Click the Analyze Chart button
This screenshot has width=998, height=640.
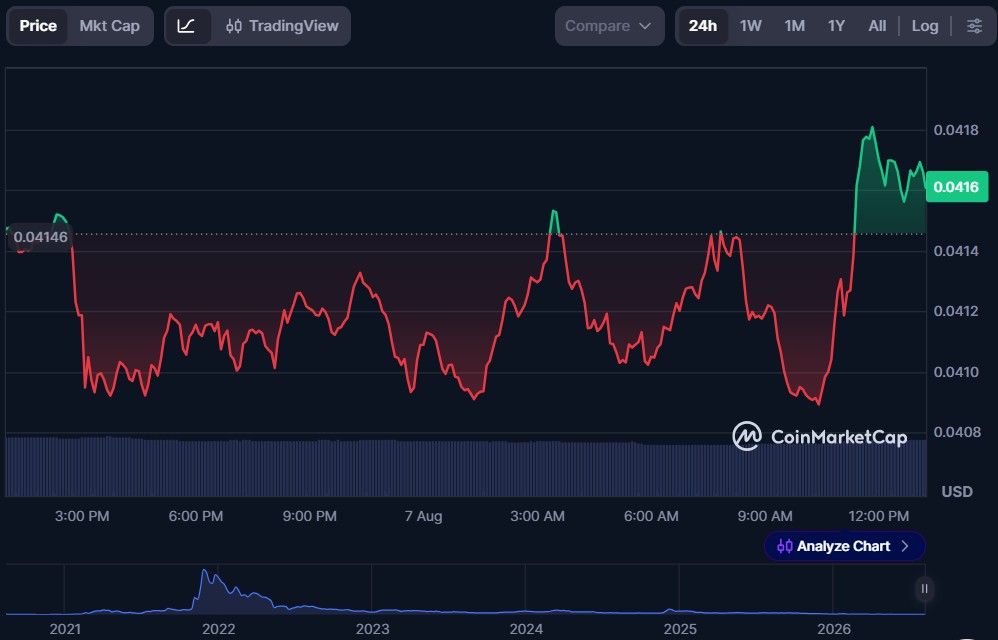pyautogui.click(x=844, y=546)
